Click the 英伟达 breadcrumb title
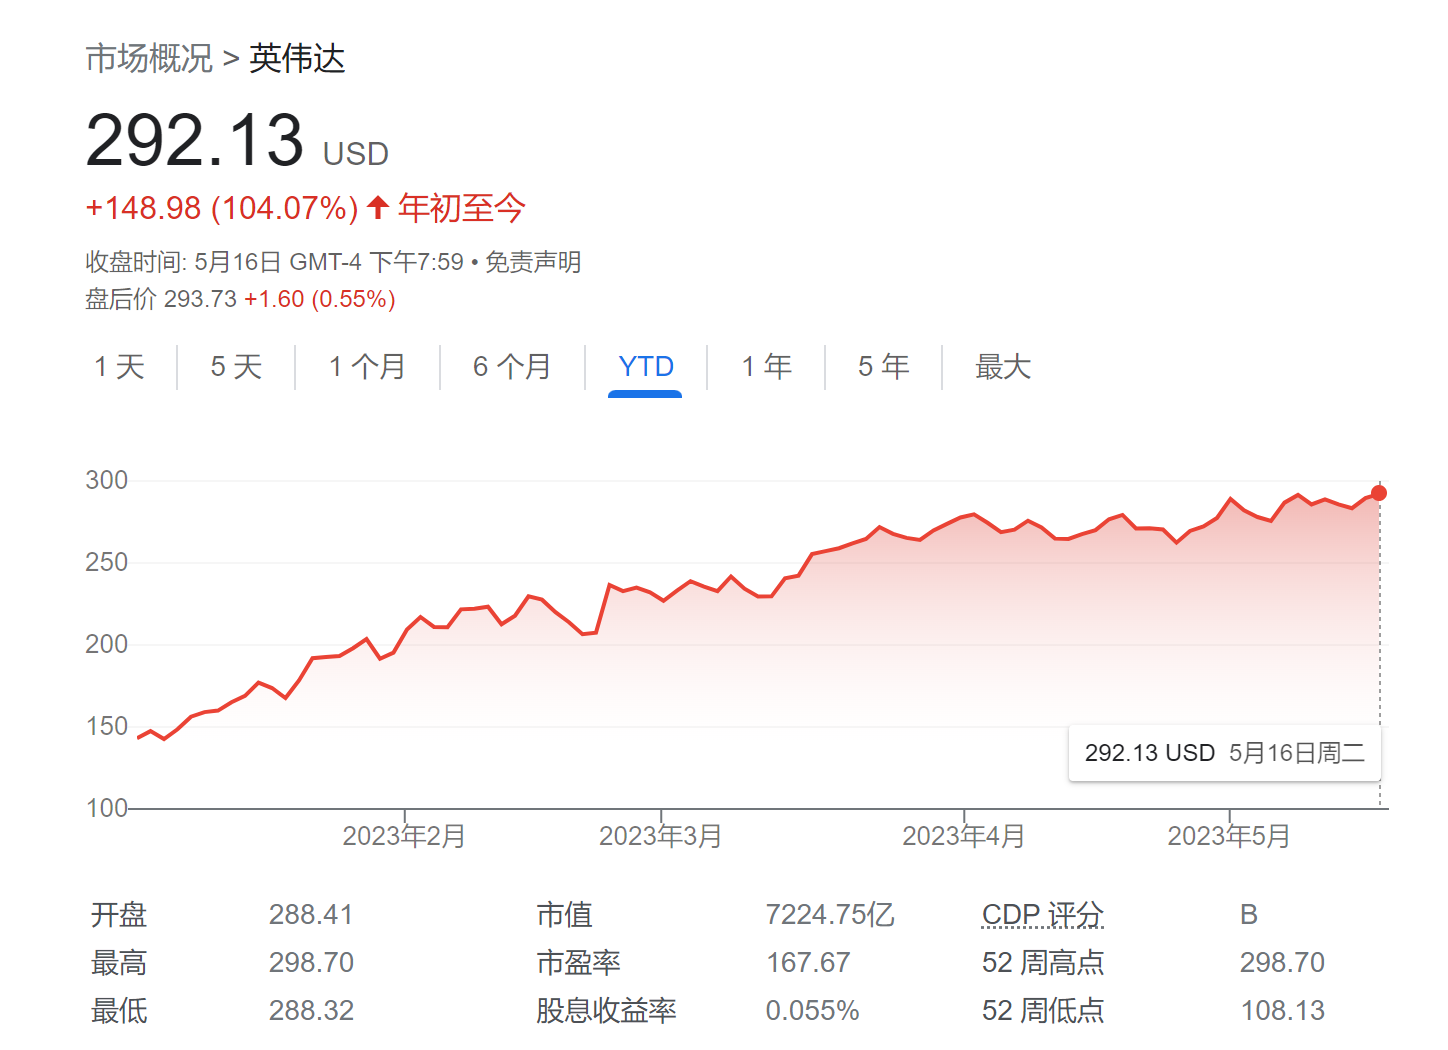Viewport: 1448px width, 1050px height. (x=297, y=59)
